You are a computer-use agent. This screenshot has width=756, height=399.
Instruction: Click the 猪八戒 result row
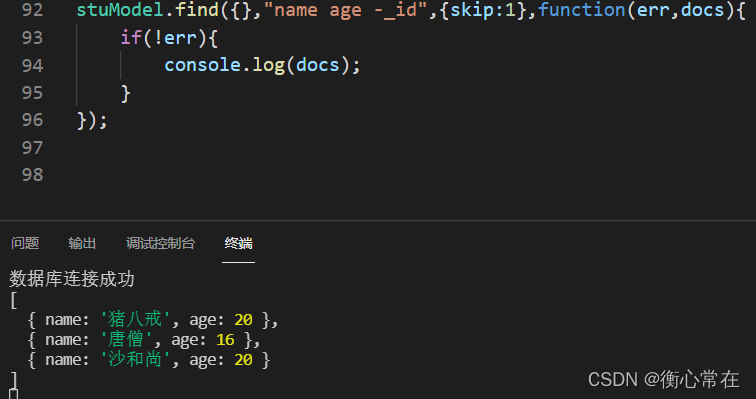[153, 319]
